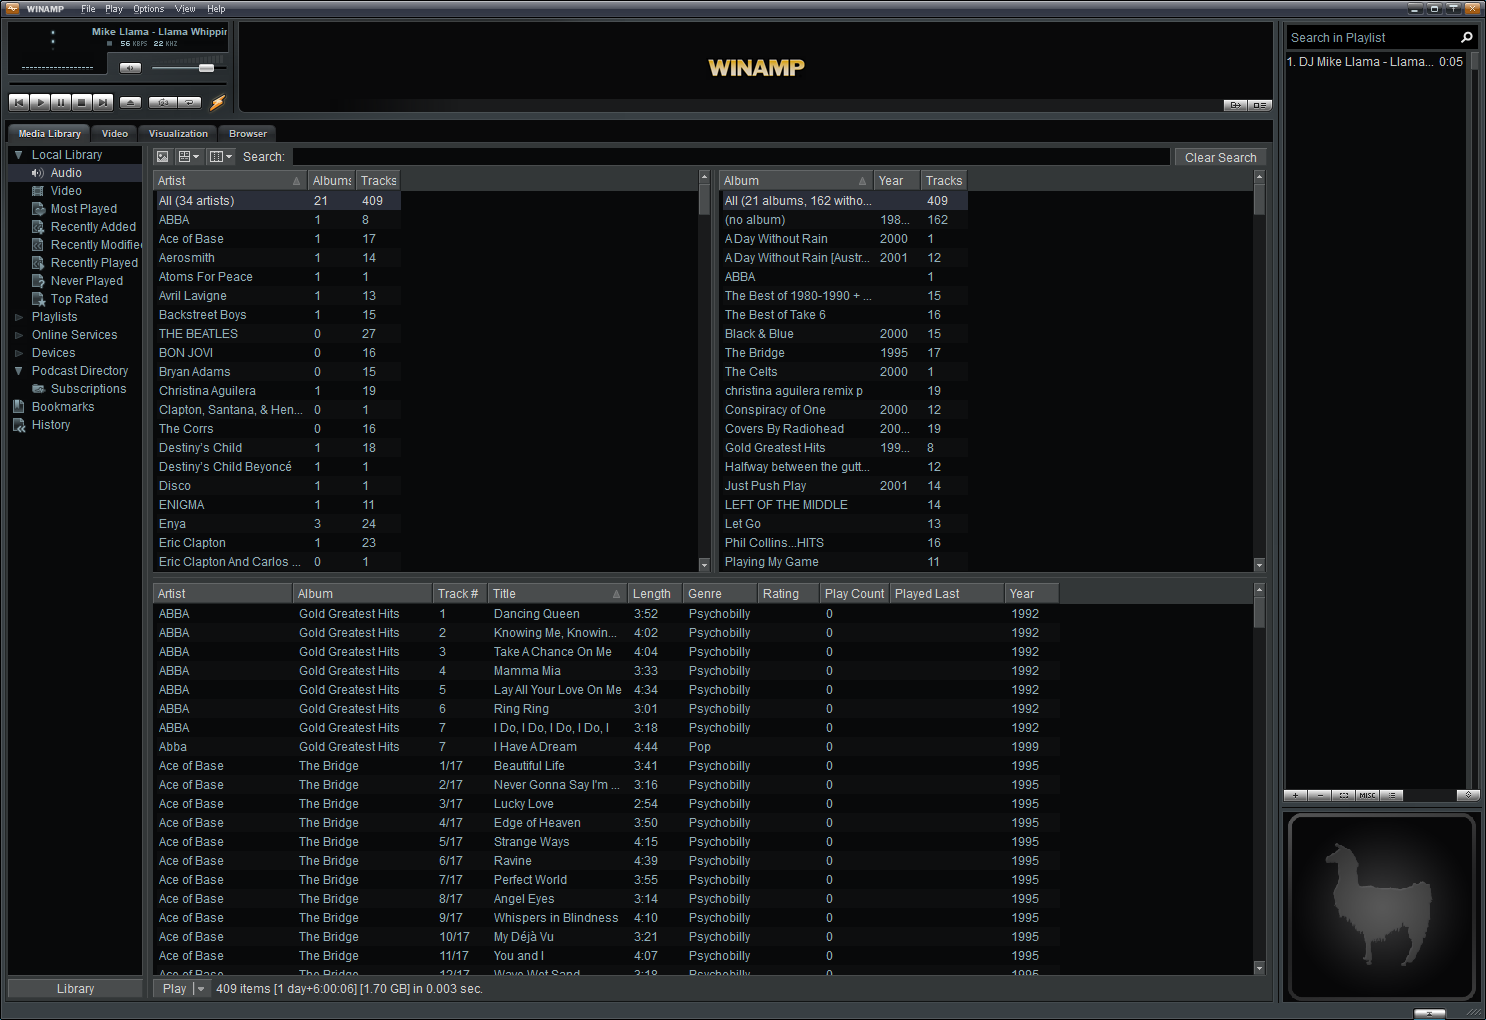The width and height of the screenshot is (1486, 1020).
Task: Open file with the Eject button
Action: [130, 102]
